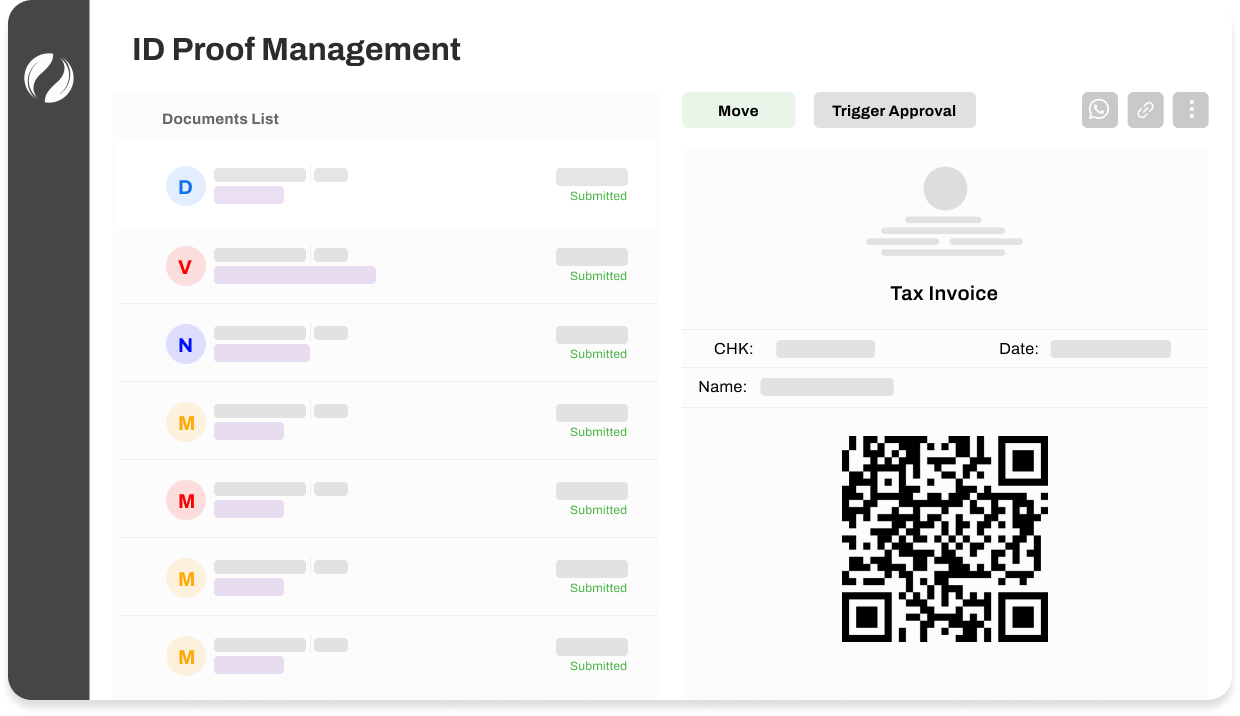Click the Submitted status in D row
The image size is (1240, 716).
coord(598,196)
